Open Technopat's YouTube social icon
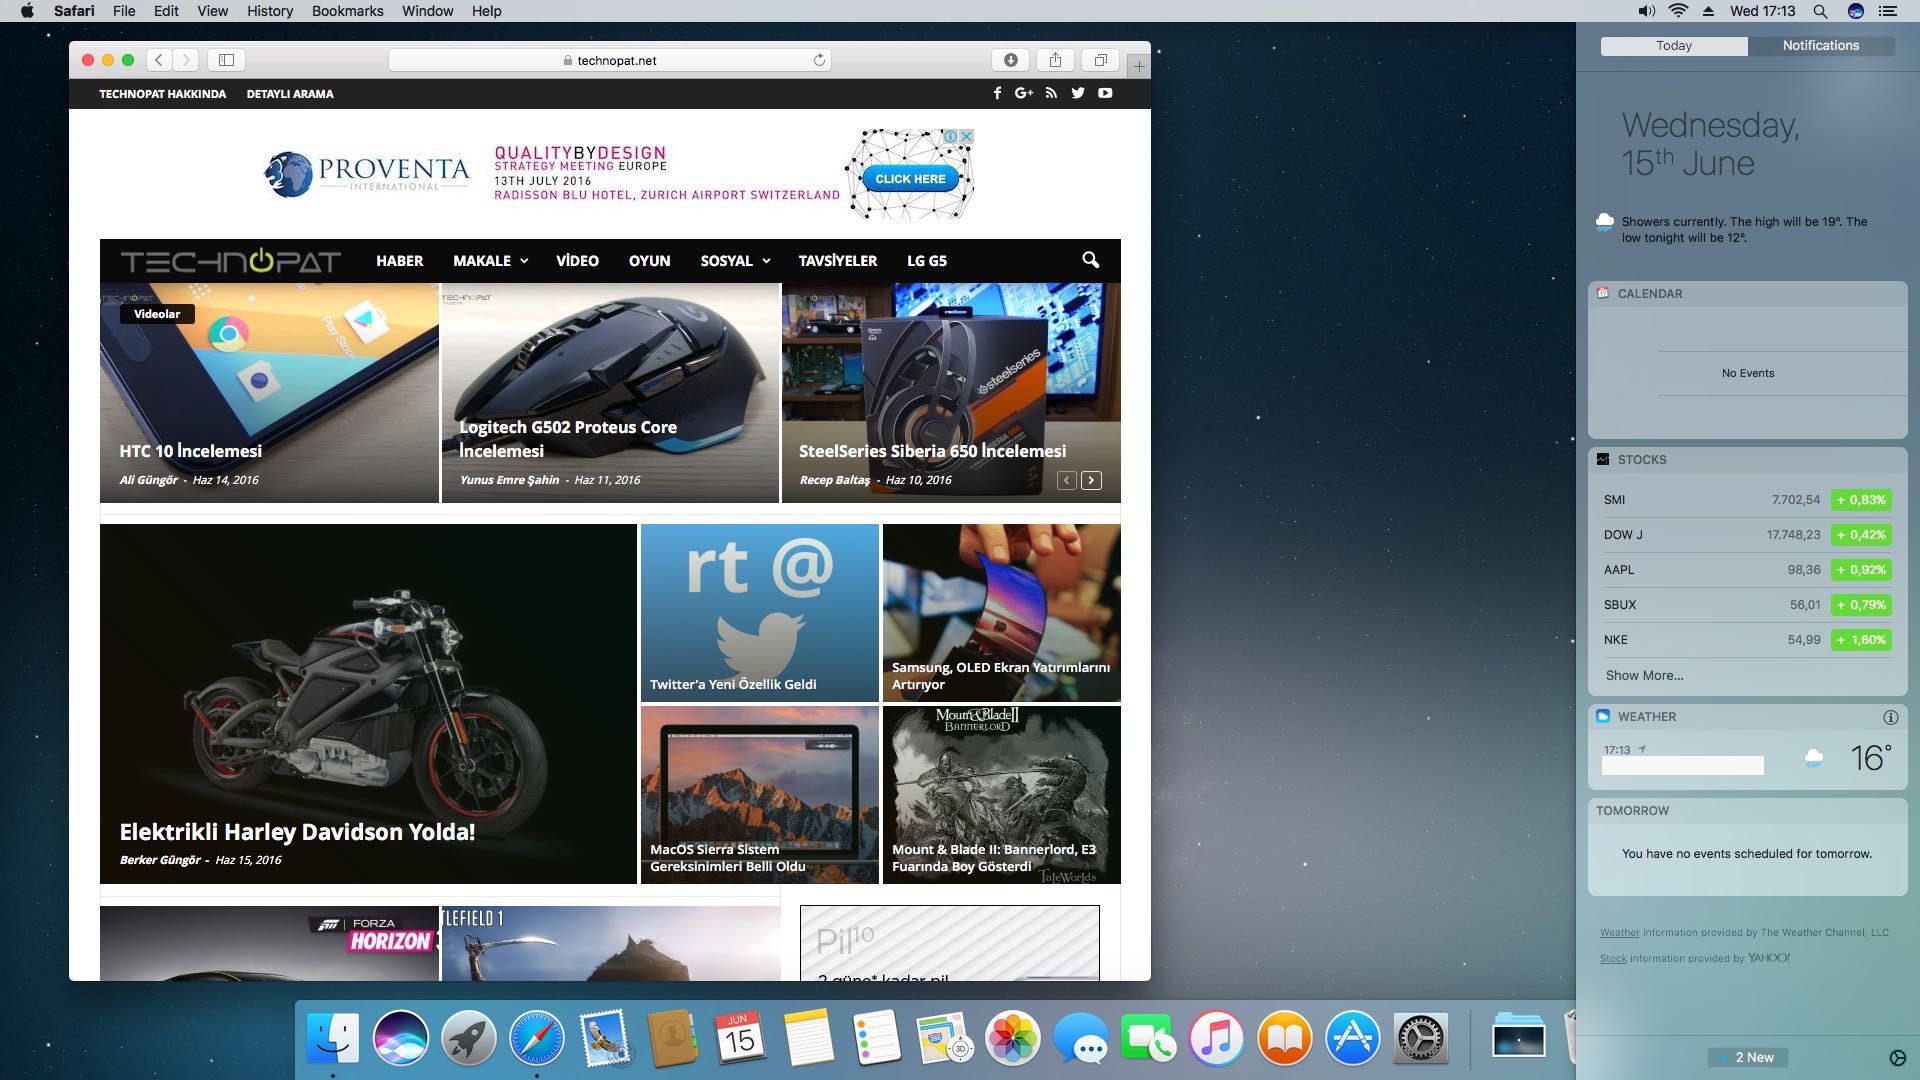Viewport: 1920px width, 1080px height. pos(1105,93)
